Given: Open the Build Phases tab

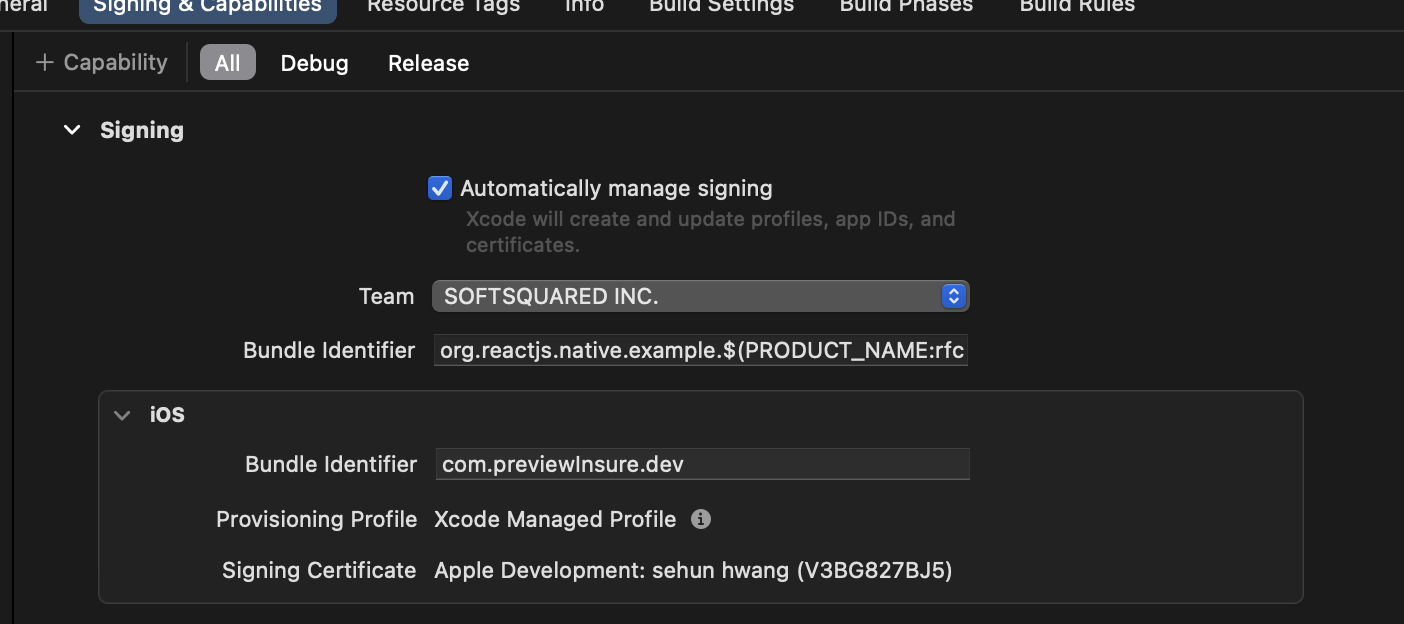Looking at the screenshot, I should [904, 7].
